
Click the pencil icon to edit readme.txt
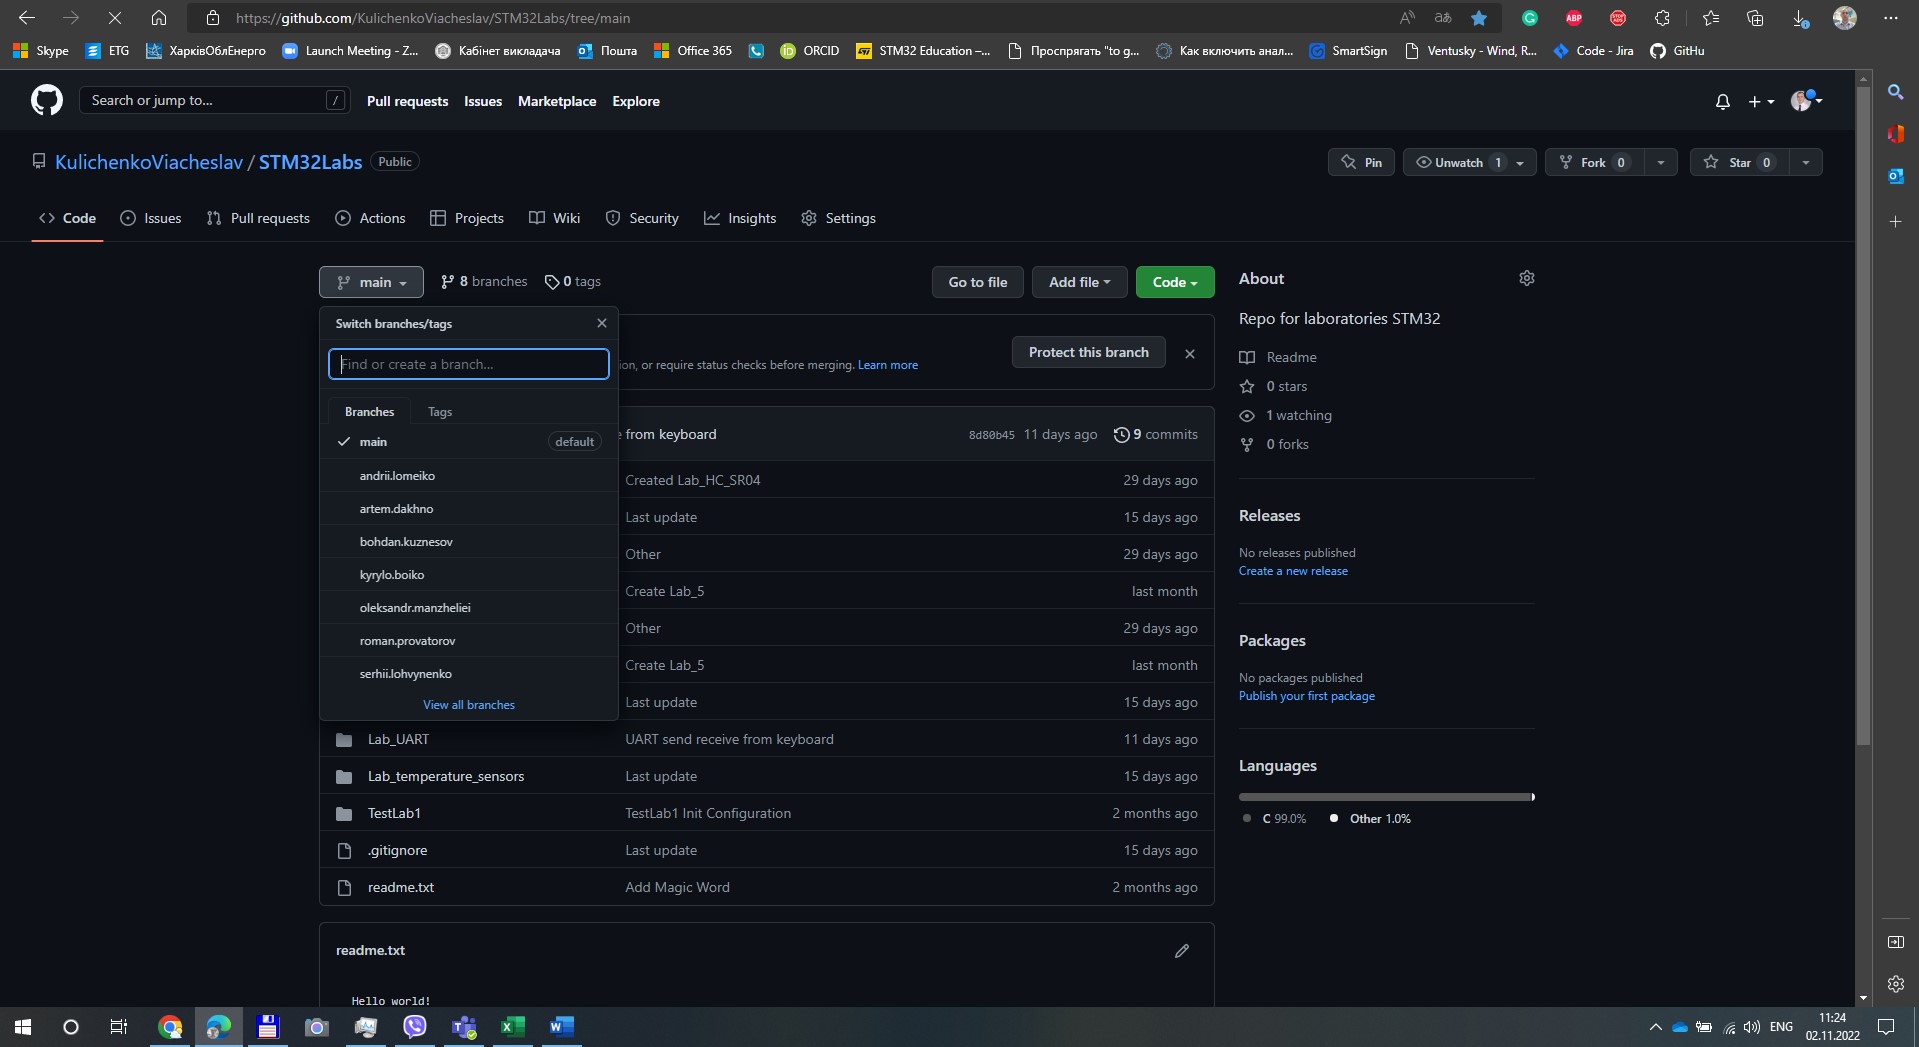[x=1181, y=951]
